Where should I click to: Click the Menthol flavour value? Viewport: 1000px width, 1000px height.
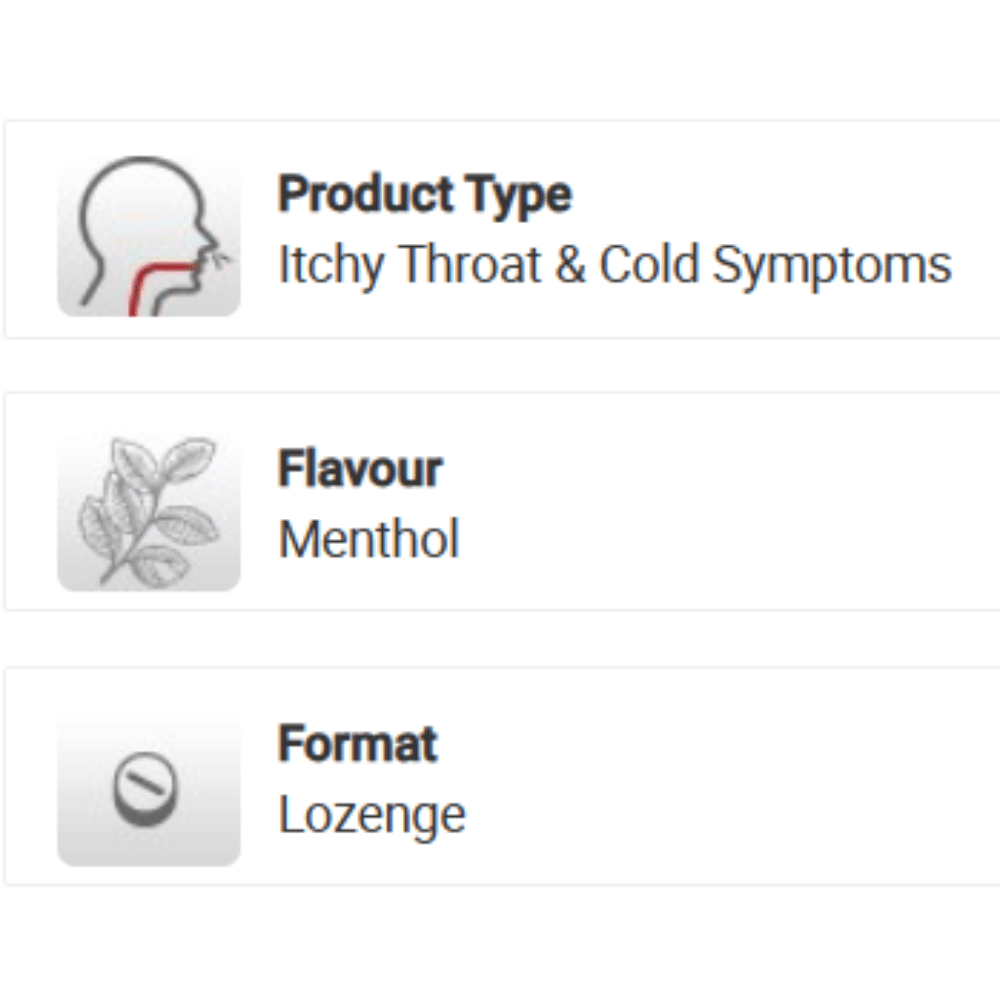[368, 540]
